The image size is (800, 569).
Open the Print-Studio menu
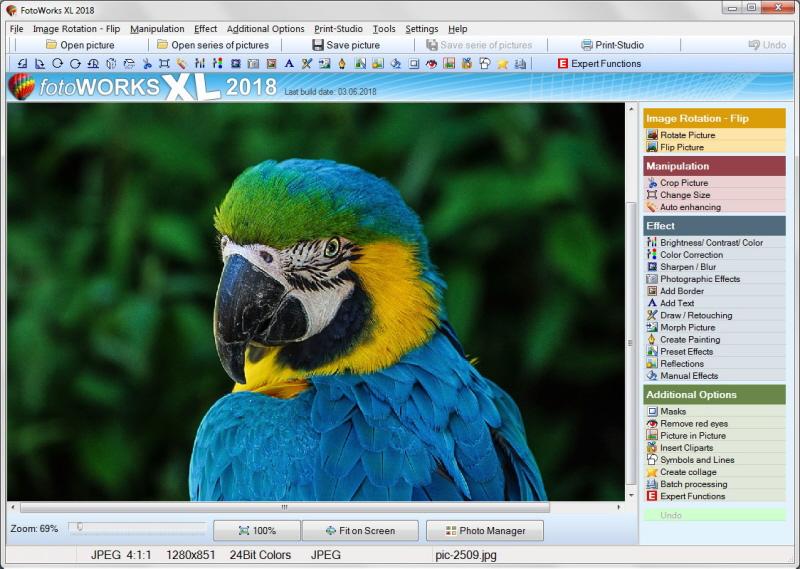(338, 29)
